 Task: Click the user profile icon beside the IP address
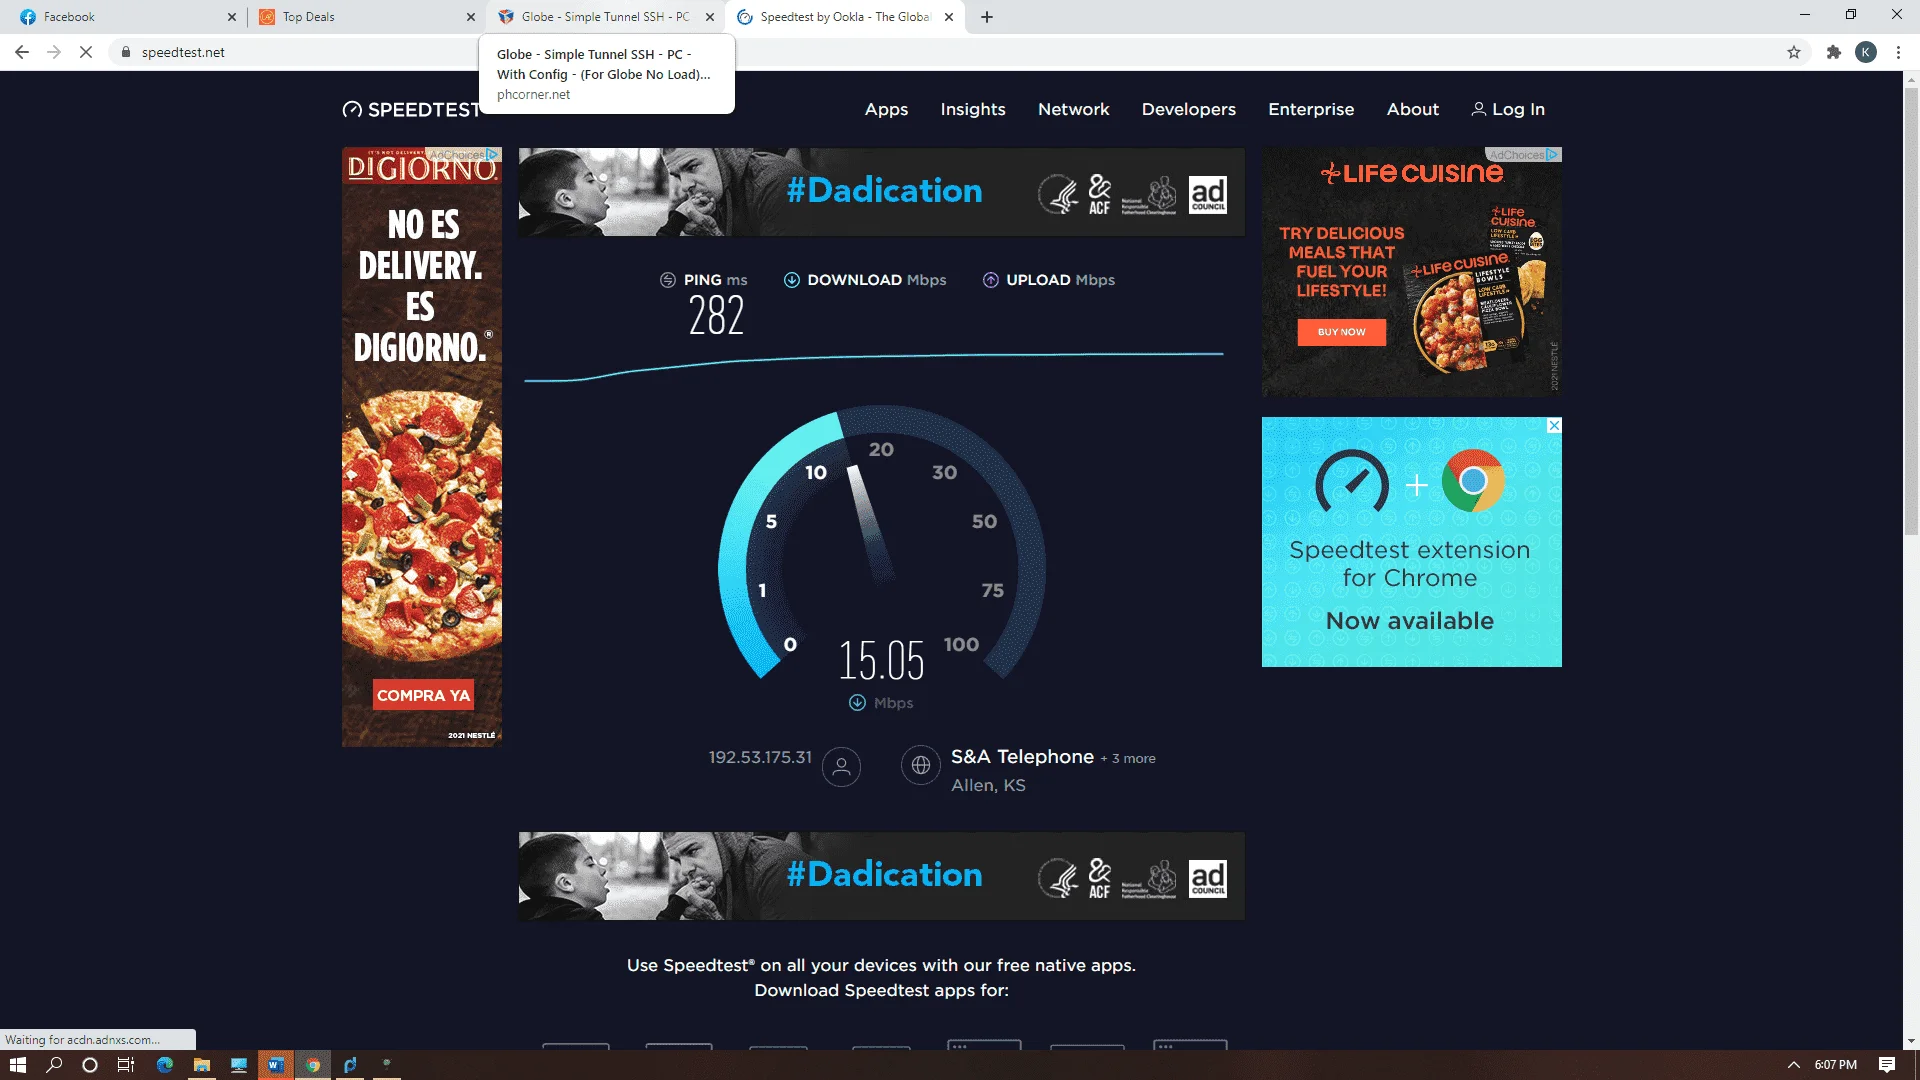(841, 767)
